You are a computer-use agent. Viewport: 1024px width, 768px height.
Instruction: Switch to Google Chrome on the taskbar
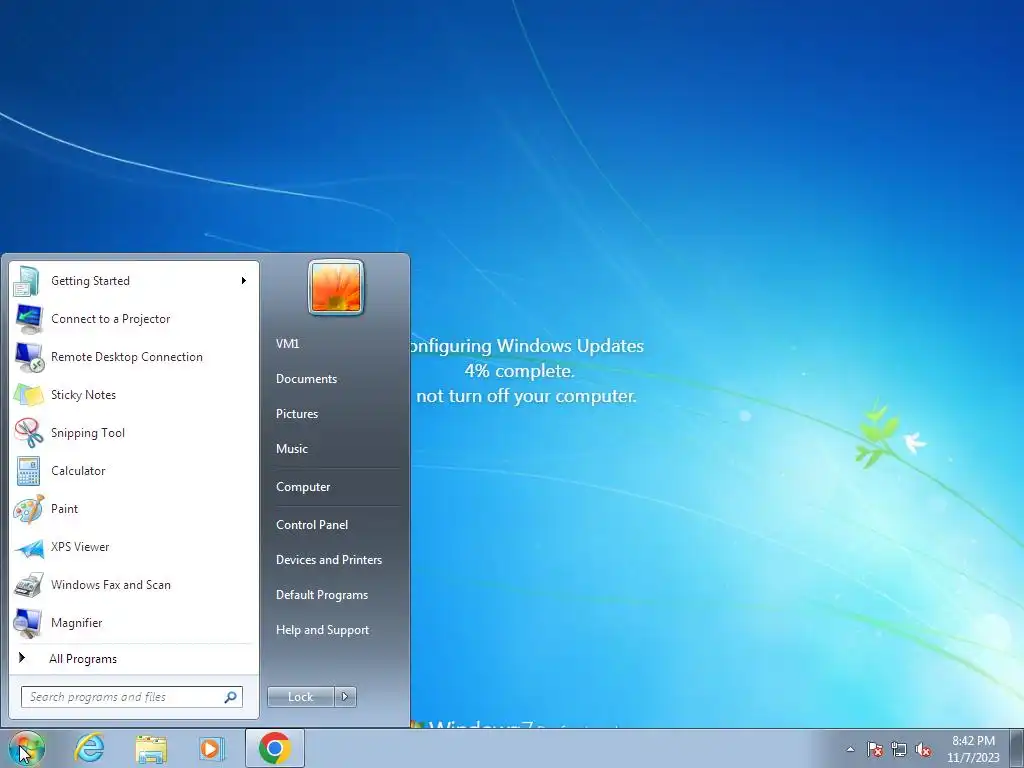point(274,748)
